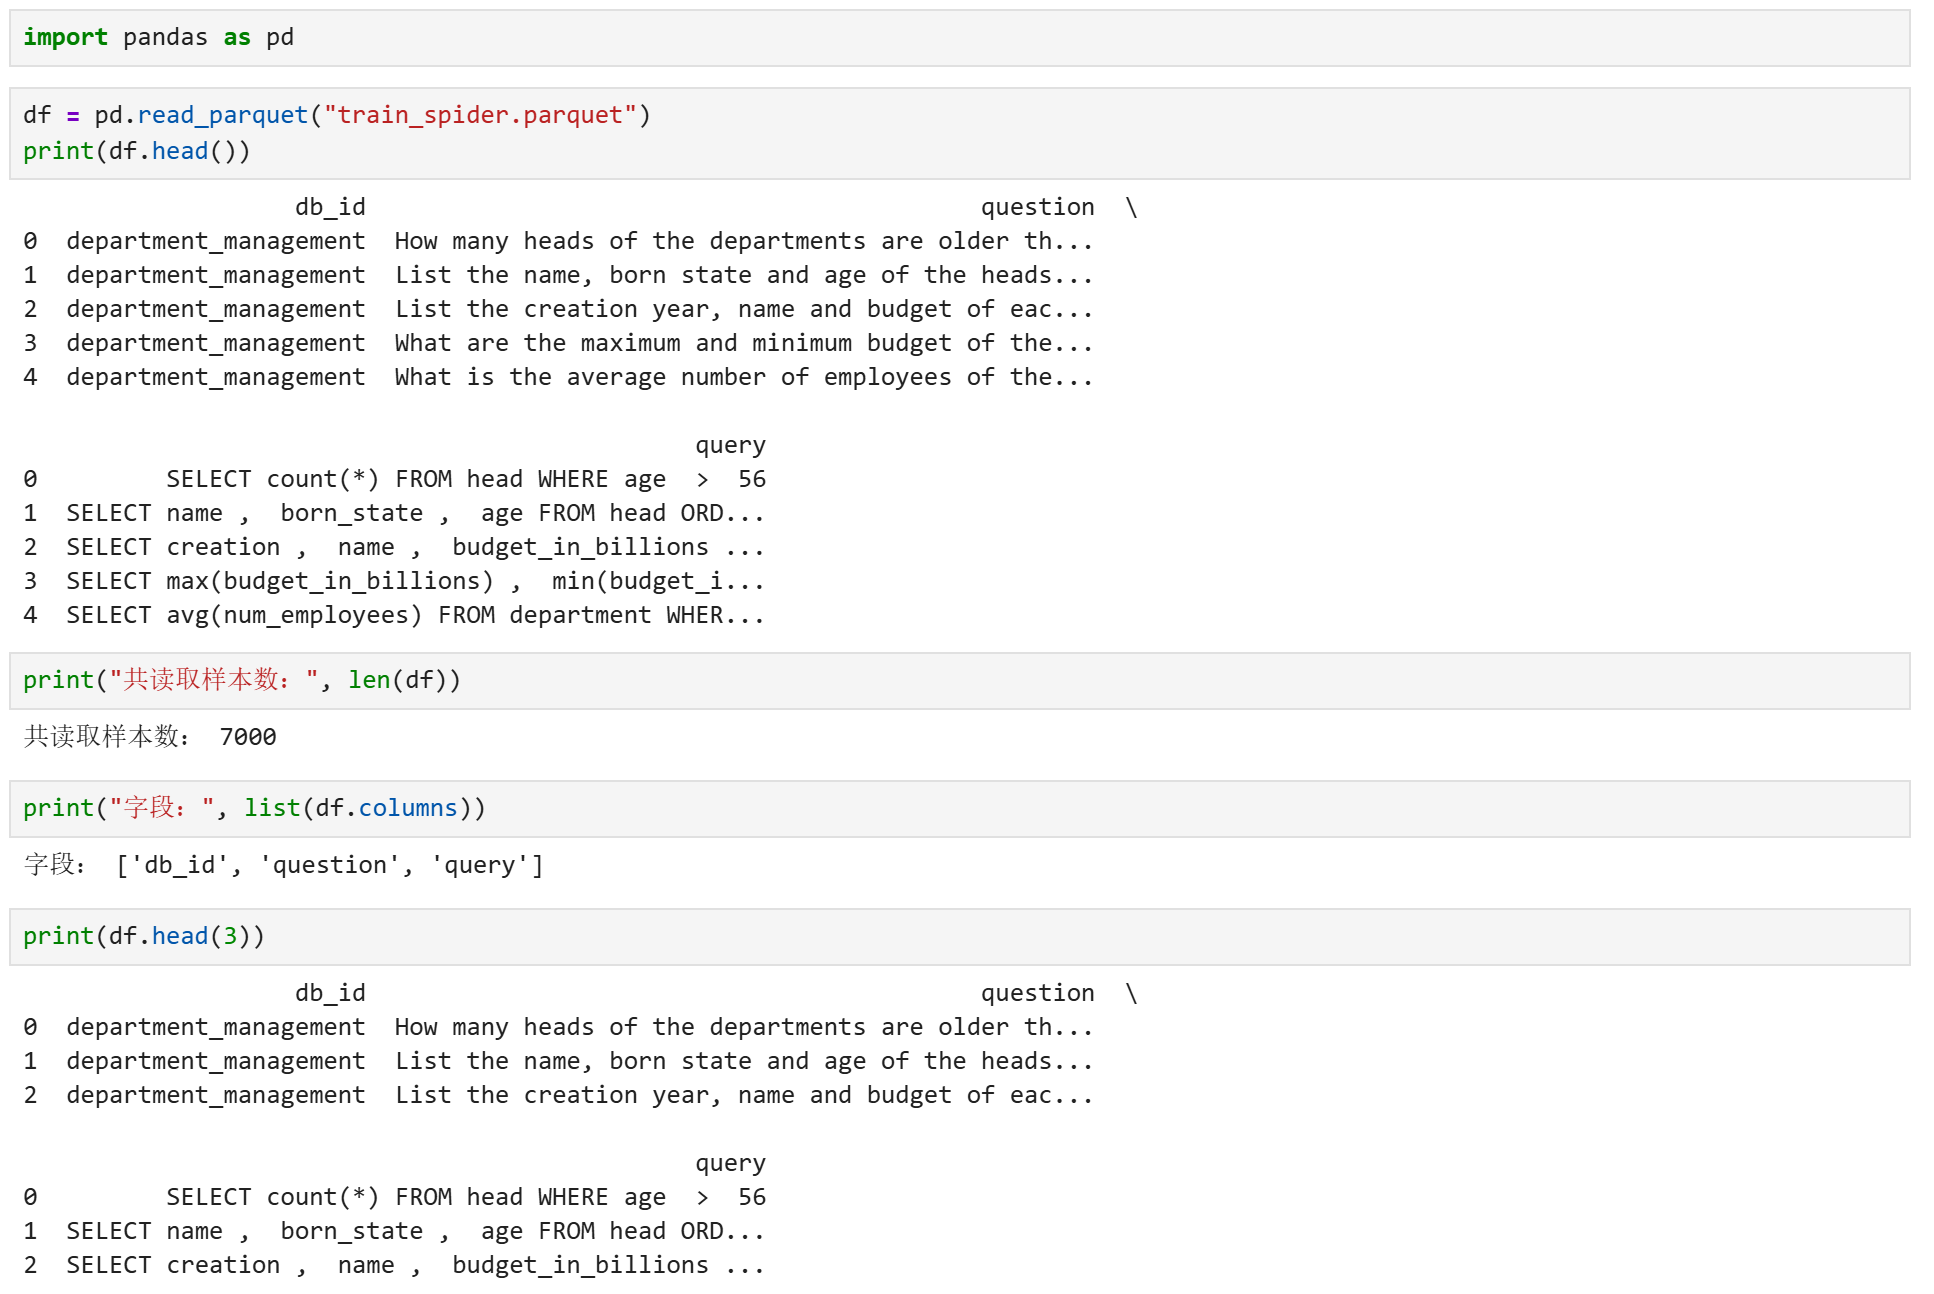The height and width of the screenshot is (1294, 1934).
Task: Click the 'SELECT max(budget_in_billions)' query row
Action: 414,582
